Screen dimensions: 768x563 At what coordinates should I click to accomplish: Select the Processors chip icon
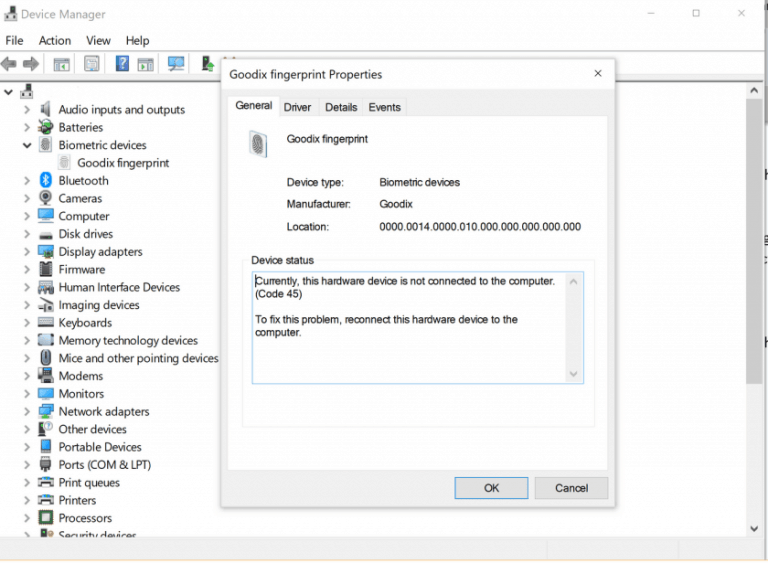[x=46, y=517]
